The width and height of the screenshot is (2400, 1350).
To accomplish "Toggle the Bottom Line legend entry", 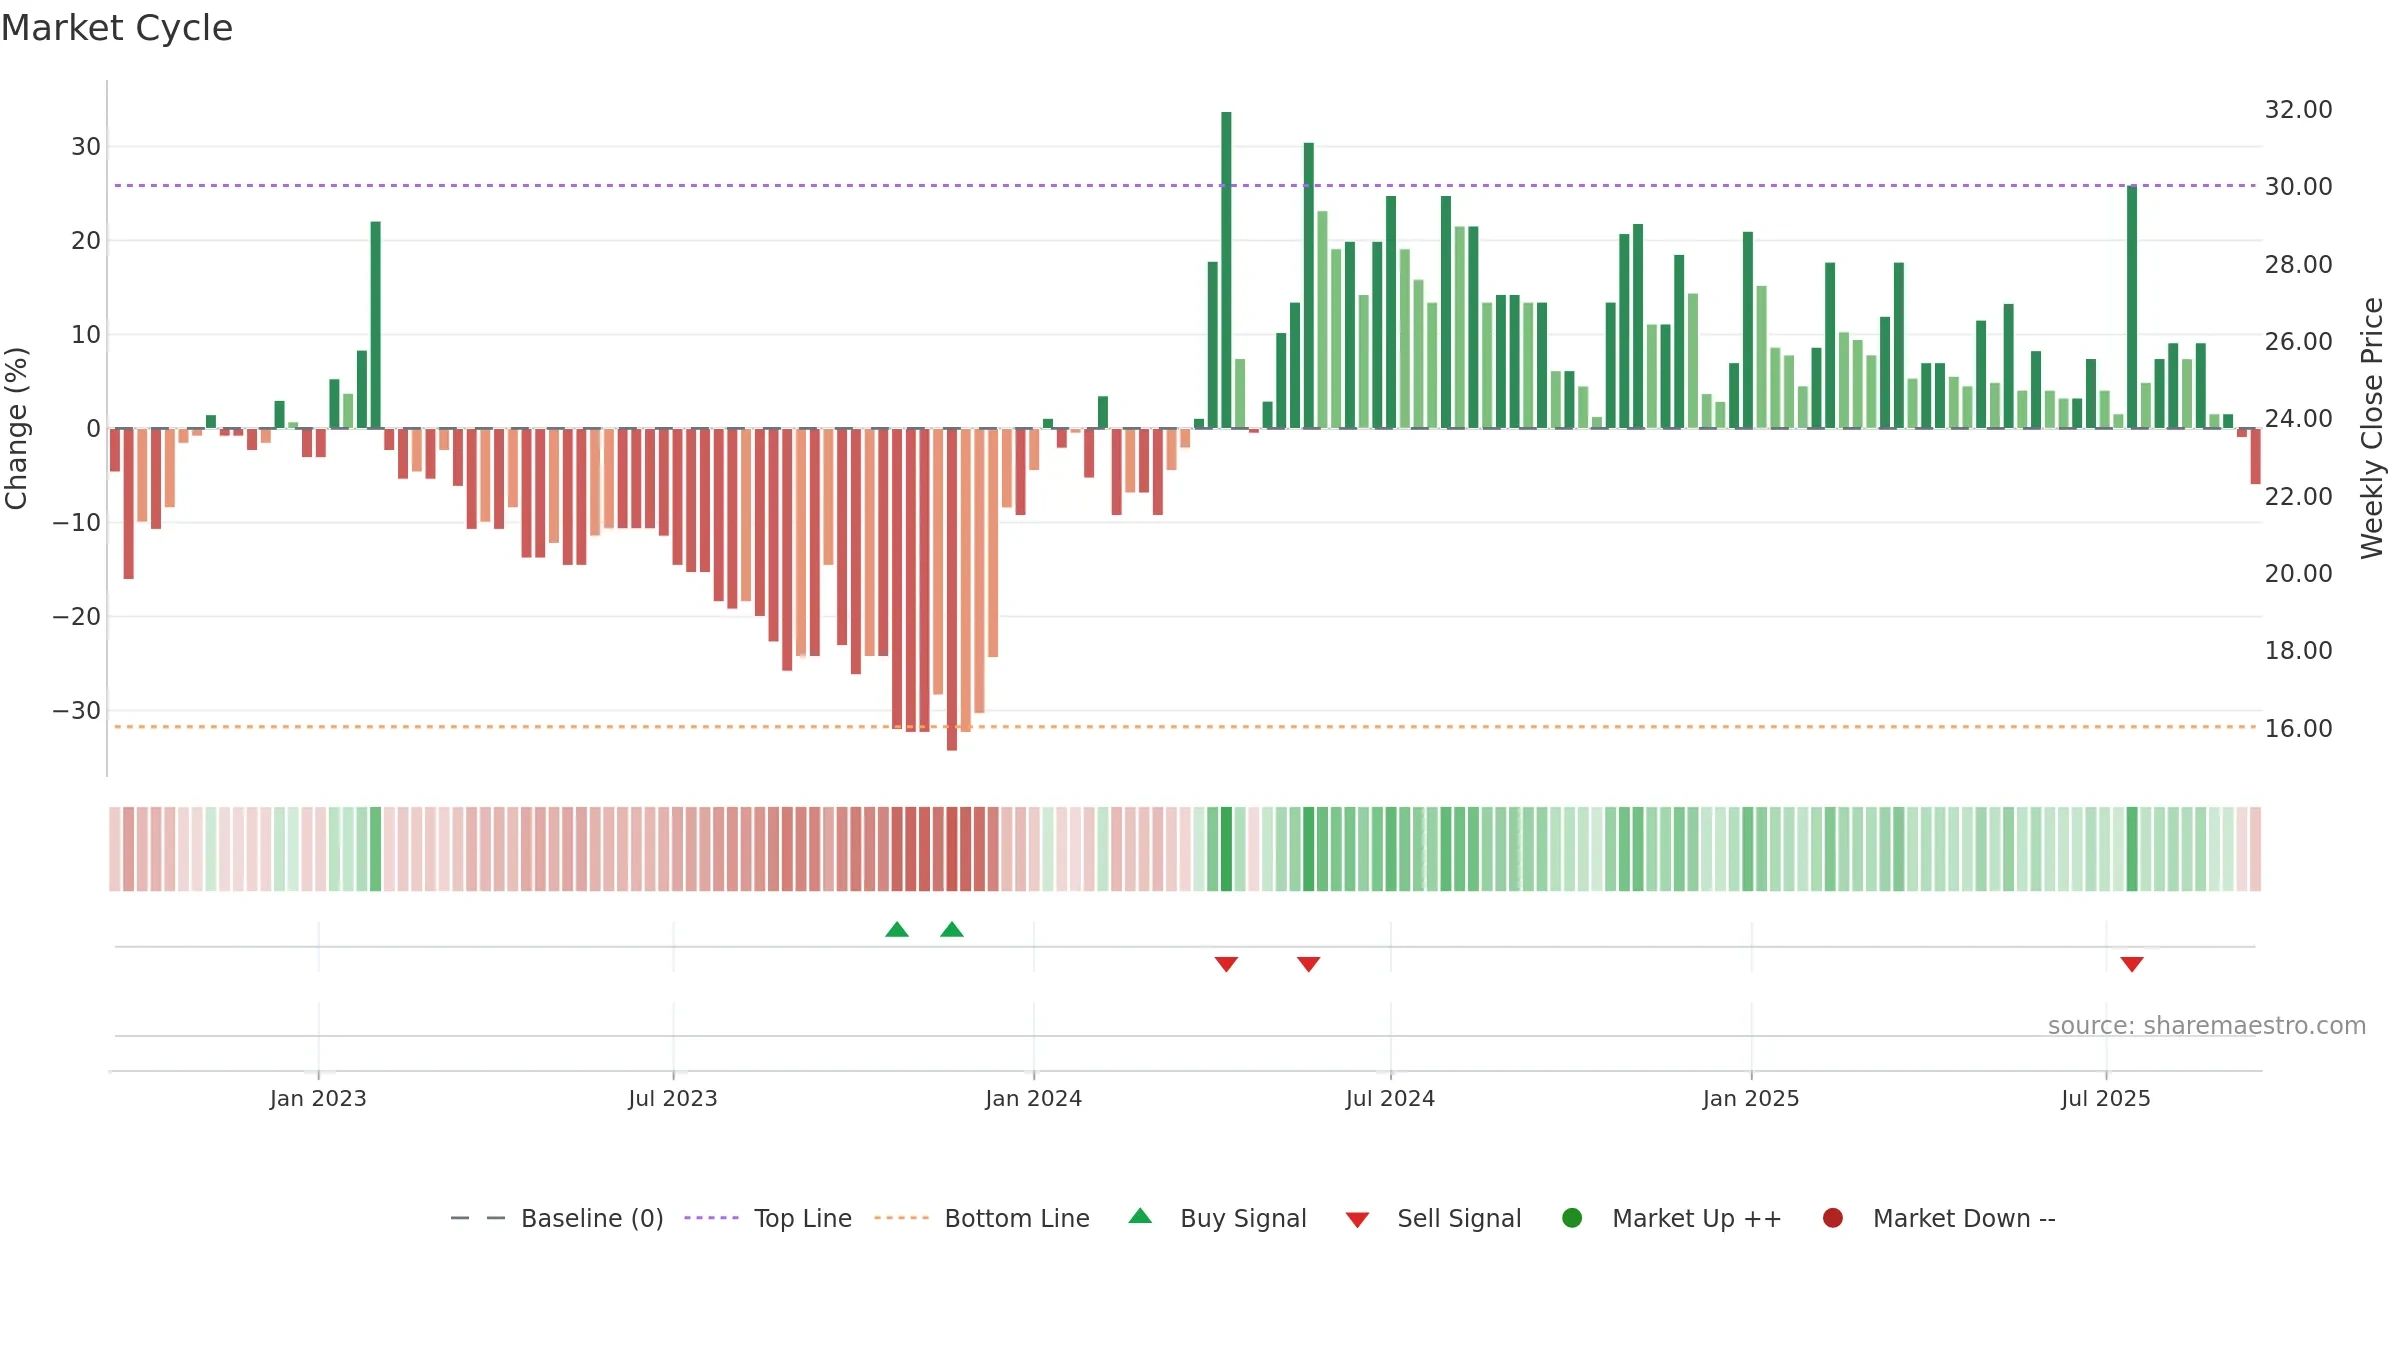I will [982, 1218].
